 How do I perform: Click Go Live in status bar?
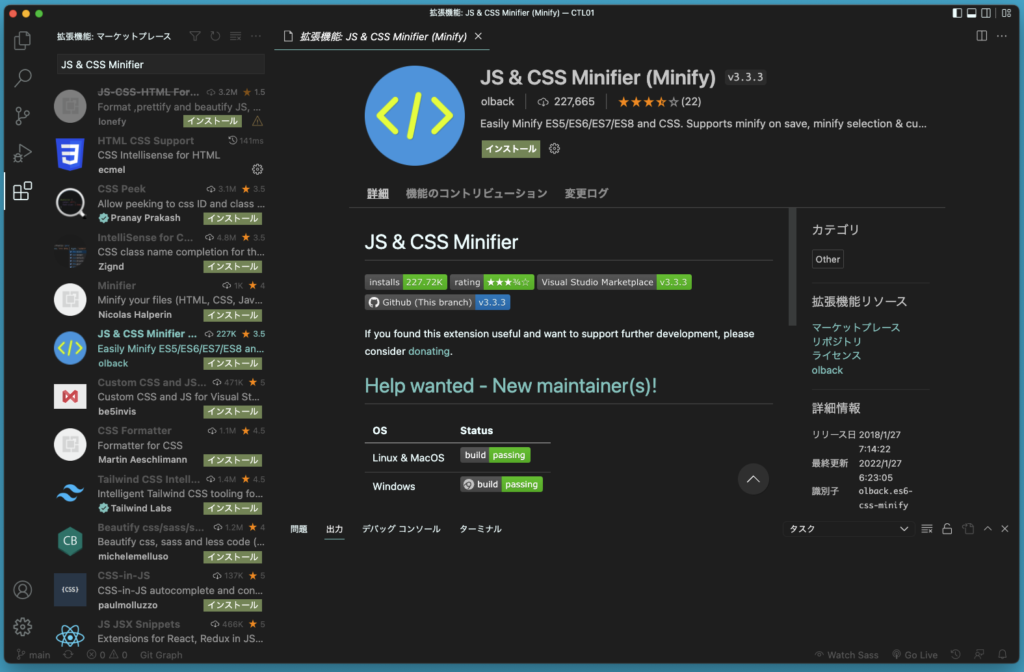click(915, 654)
